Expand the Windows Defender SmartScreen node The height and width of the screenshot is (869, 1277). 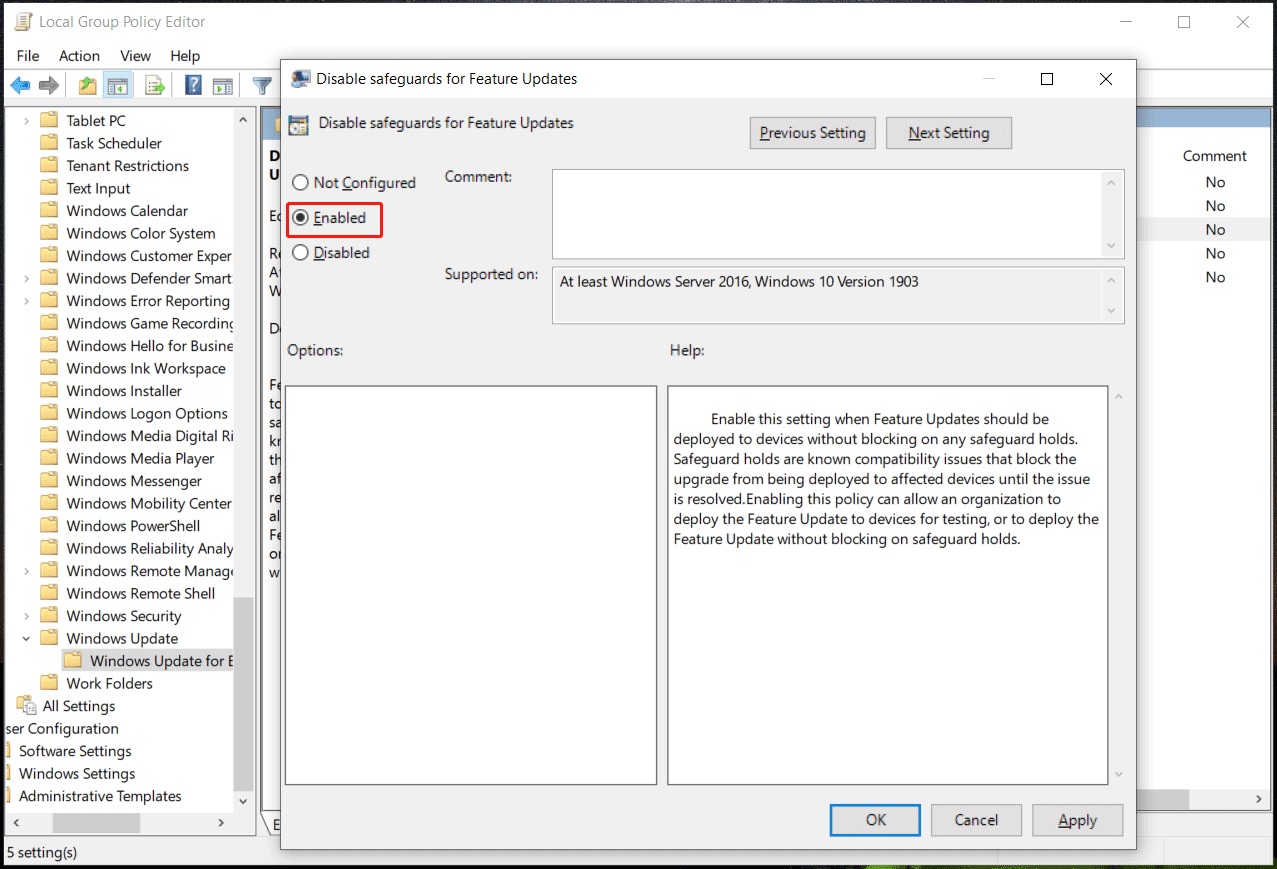point(27,278)
